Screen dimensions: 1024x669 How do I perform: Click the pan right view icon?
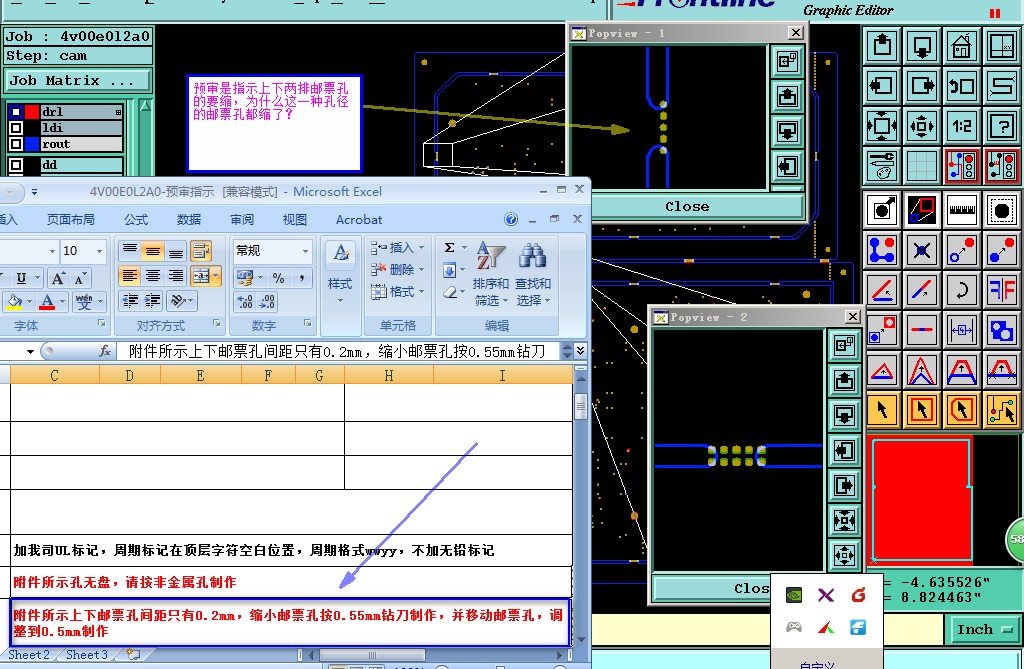(x=921, y=86)
